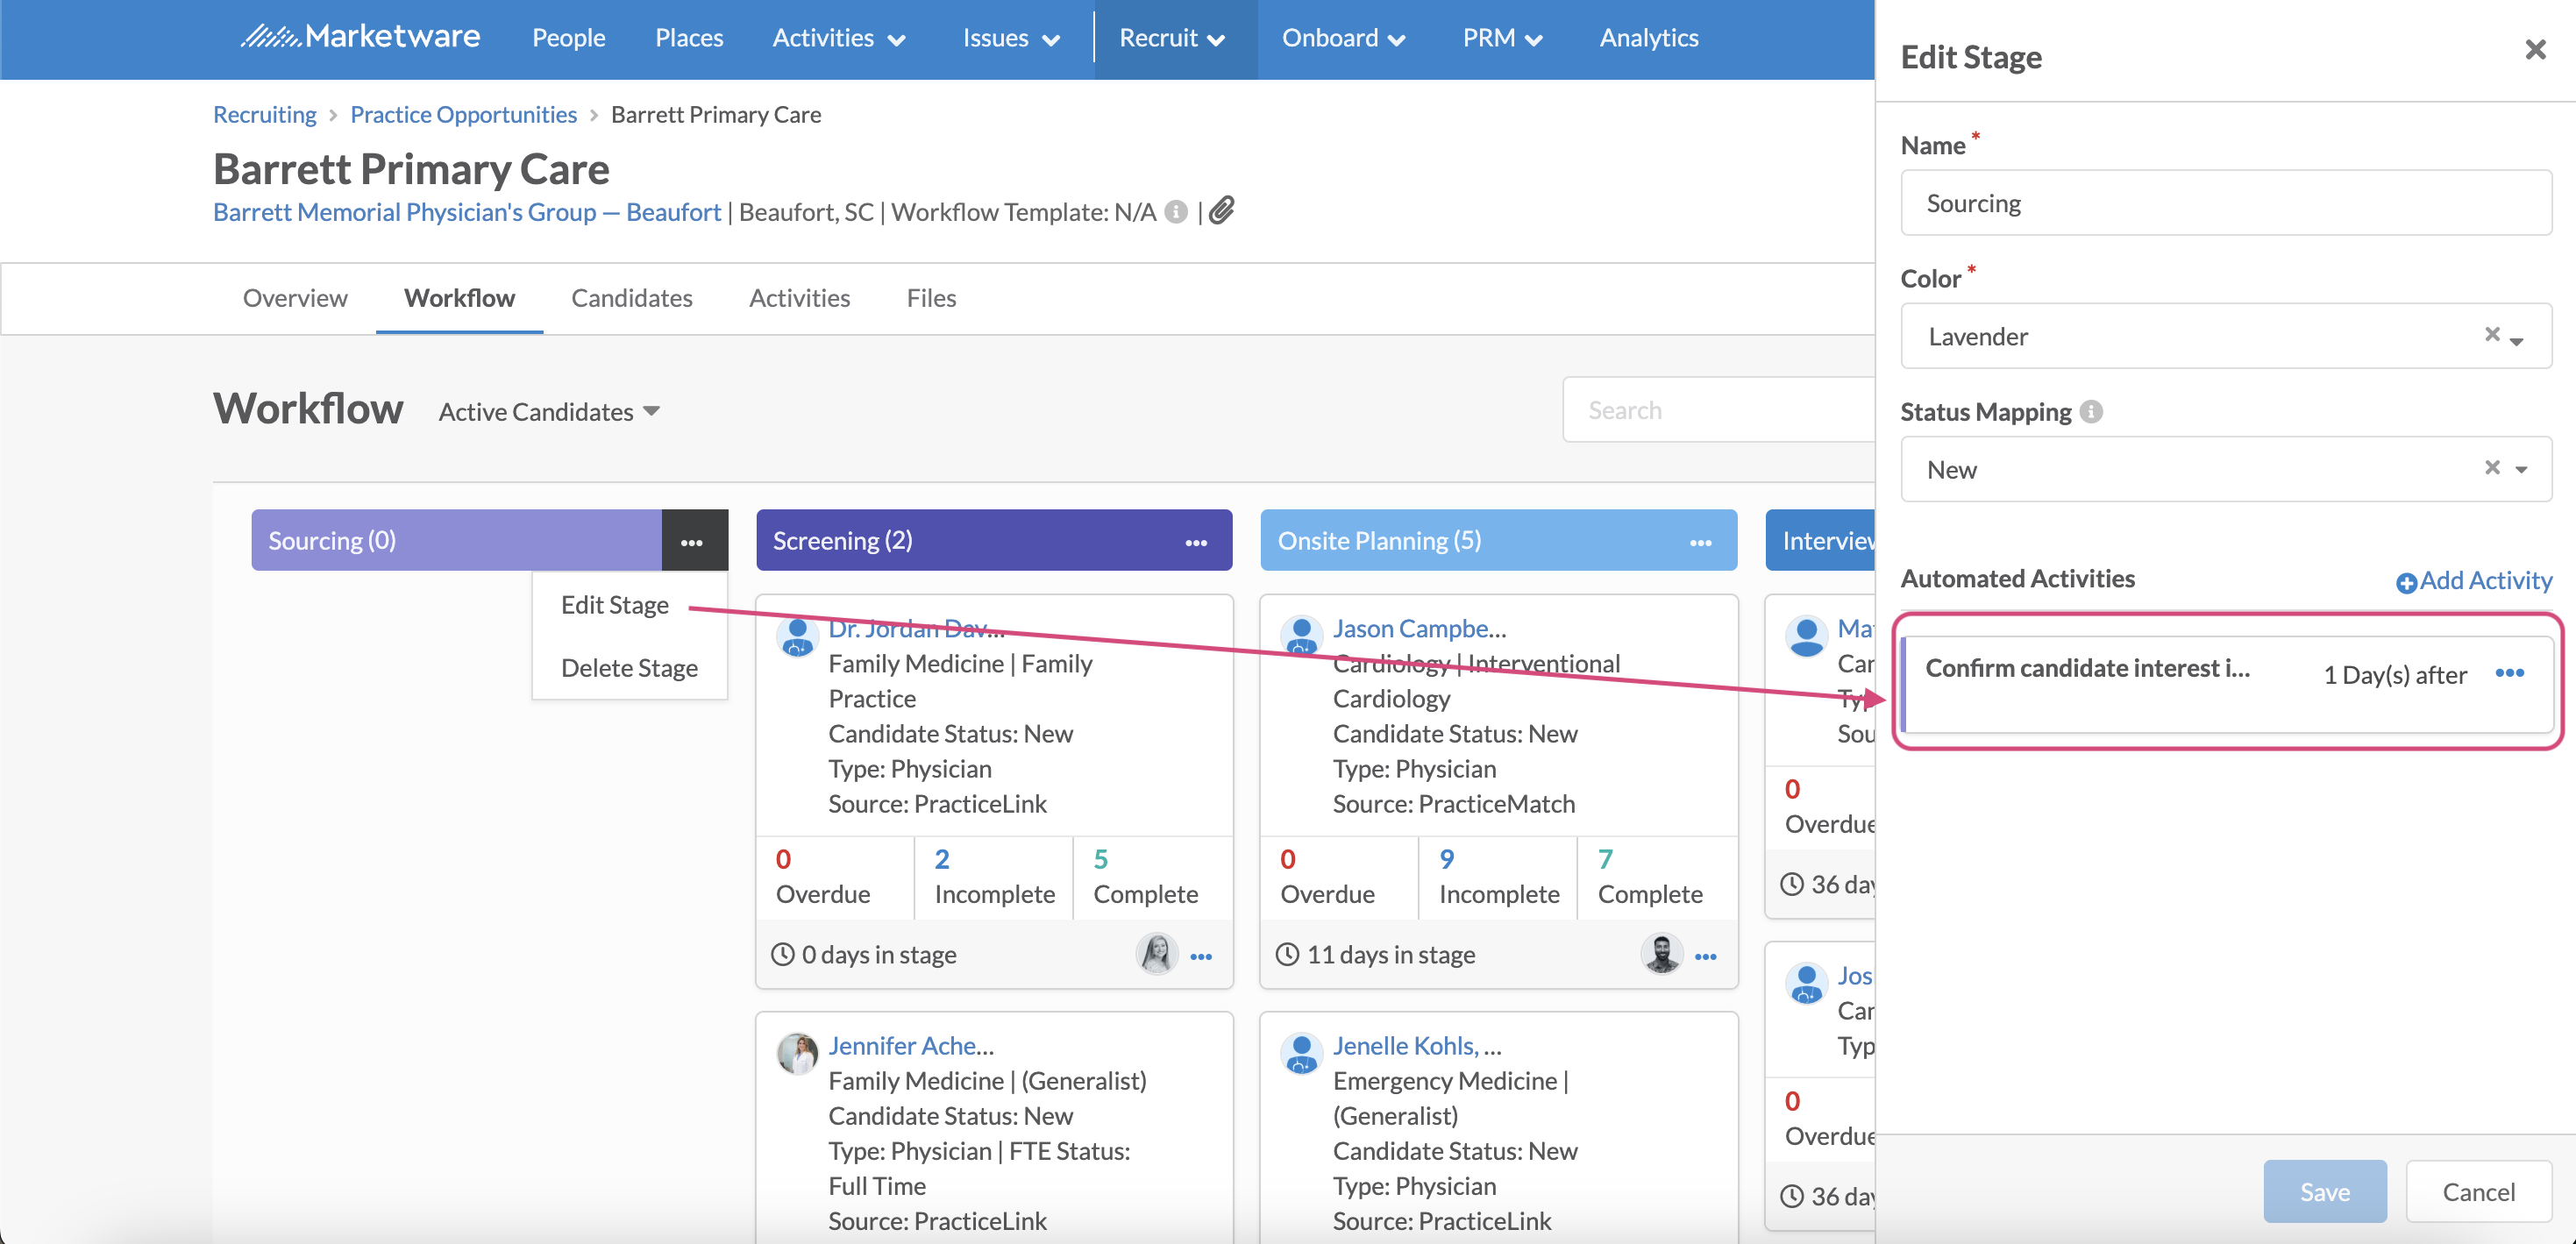Viewport: 2576px width, 1244px height.
Task: Click the Status Mapping info icon
Action: tap(2091, 411)
